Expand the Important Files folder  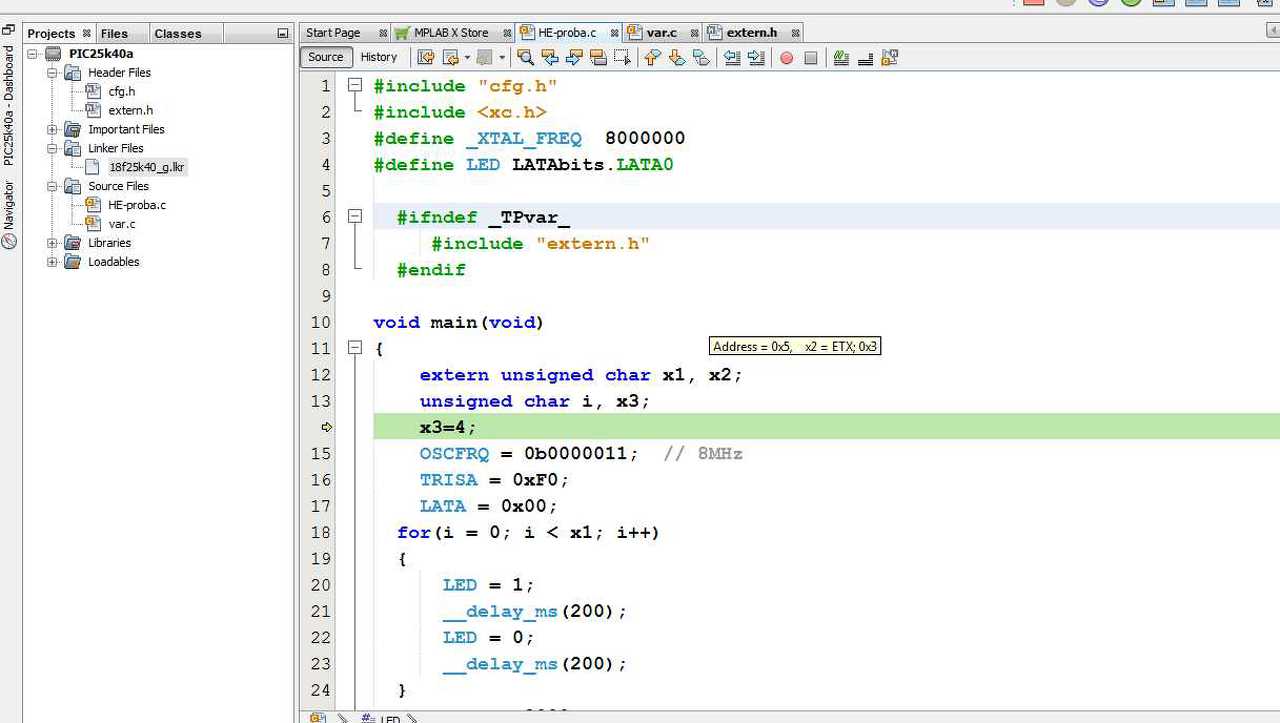click(x=52, y=130)
